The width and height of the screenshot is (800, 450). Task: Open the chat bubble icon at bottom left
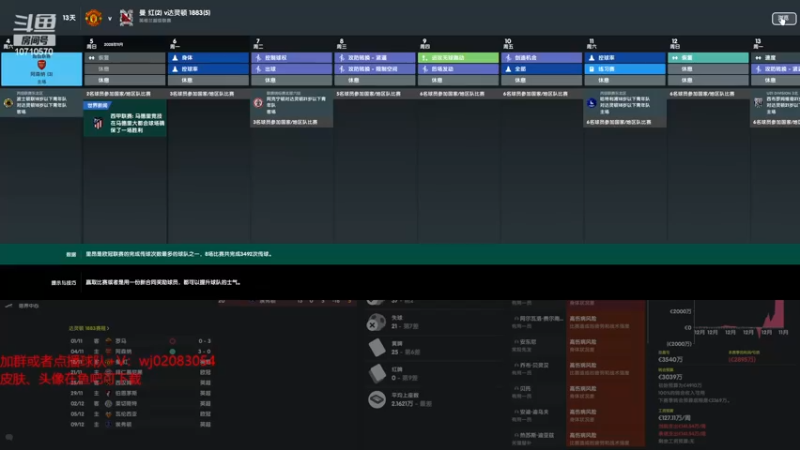pos(9,437)
